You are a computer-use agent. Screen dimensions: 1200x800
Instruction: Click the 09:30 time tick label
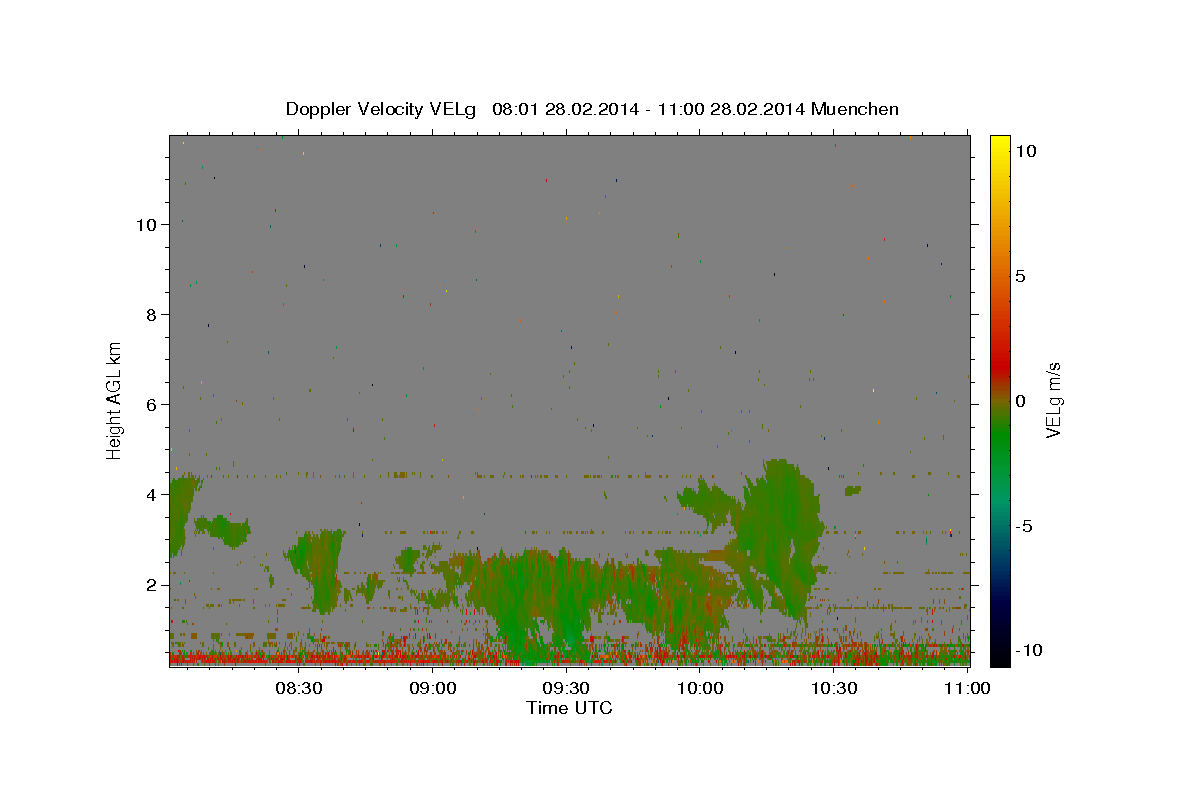(566, 688)
